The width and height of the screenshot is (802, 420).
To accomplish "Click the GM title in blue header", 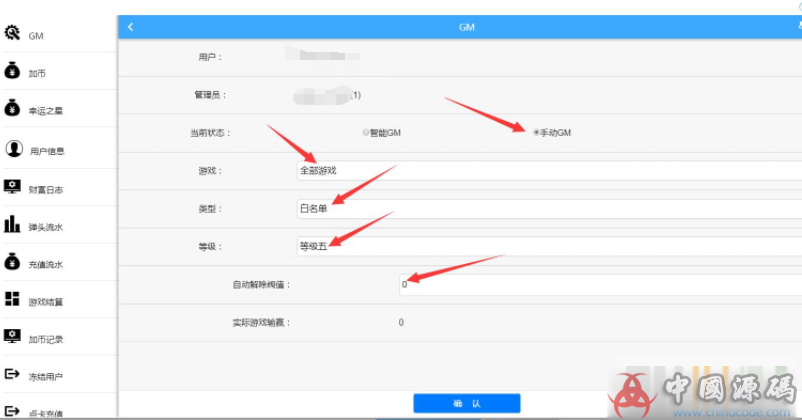I will pyautogui.click(x=466, y=27).
